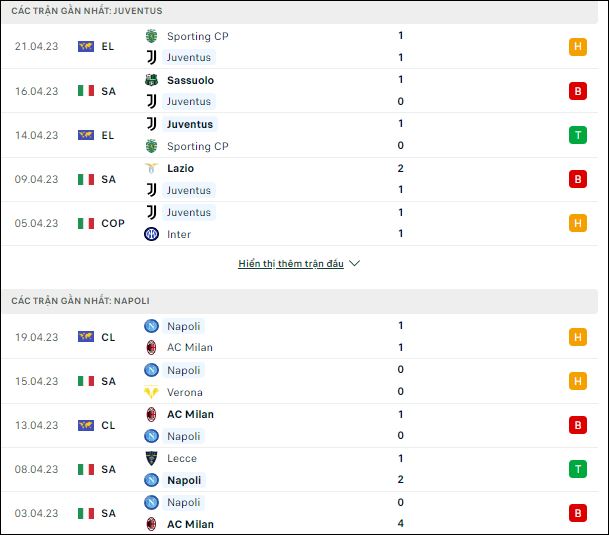Click the green T badge for Juventus-Sporting match
Screen dimensions: 609x535
578,135
